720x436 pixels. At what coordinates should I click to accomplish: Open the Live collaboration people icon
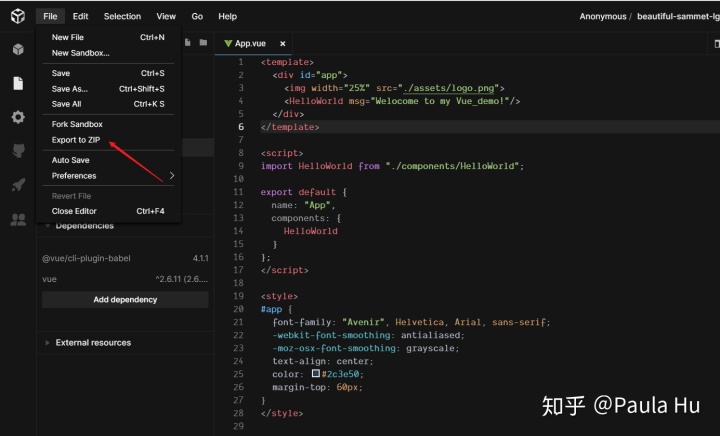tap(18, 219)
